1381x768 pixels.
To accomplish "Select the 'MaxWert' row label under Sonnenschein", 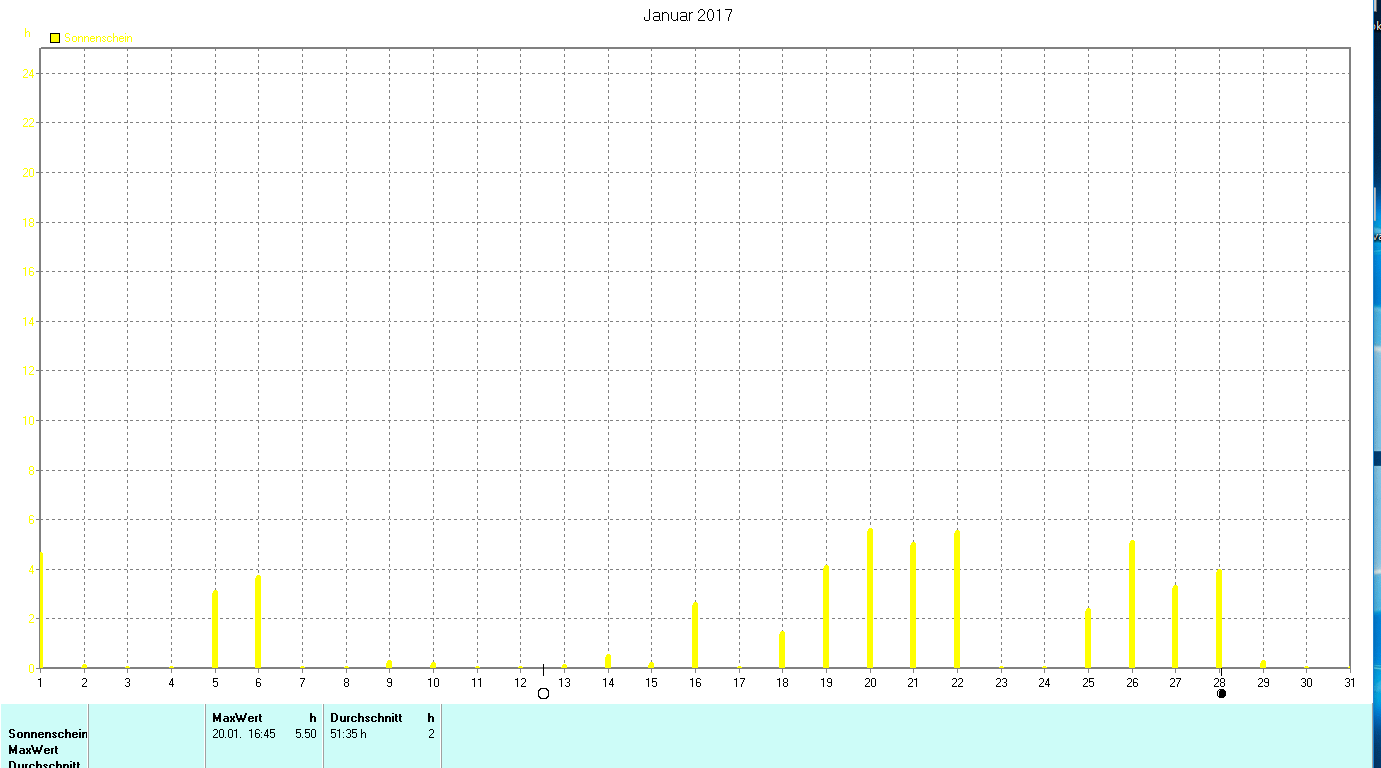I will tap(33, 750).
